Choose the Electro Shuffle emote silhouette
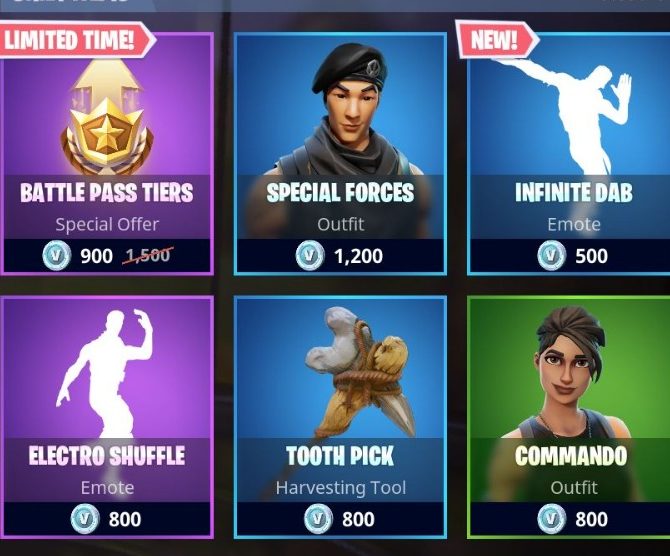670x556 pixels. (105, 373)
